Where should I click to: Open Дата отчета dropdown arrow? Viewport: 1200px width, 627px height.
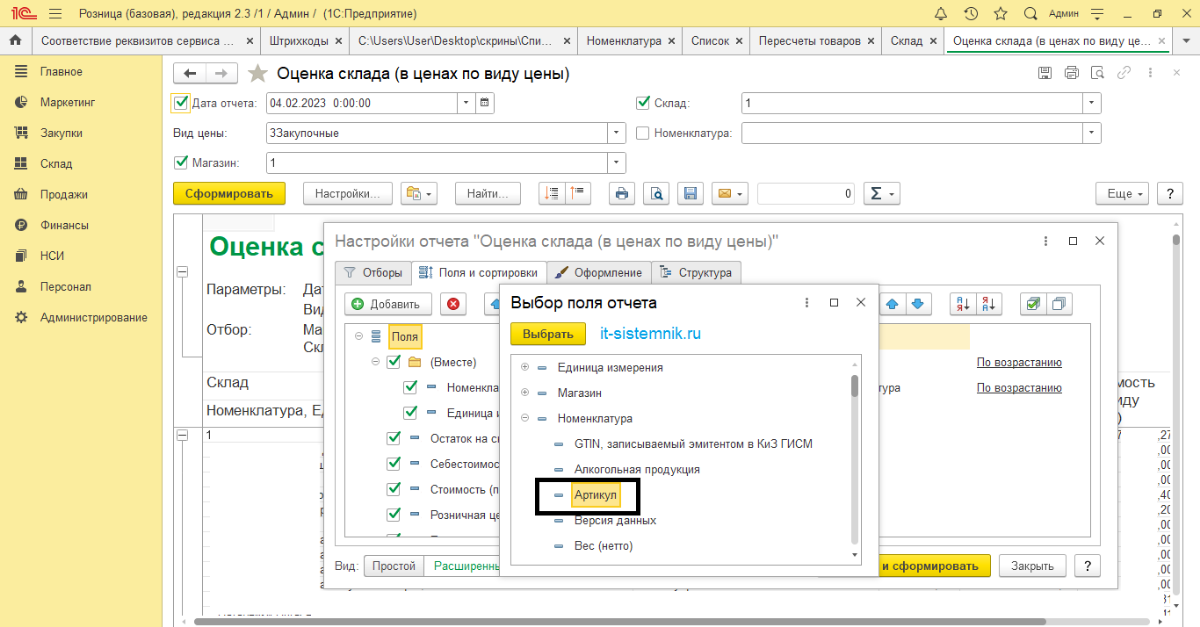tap(466, 102)
